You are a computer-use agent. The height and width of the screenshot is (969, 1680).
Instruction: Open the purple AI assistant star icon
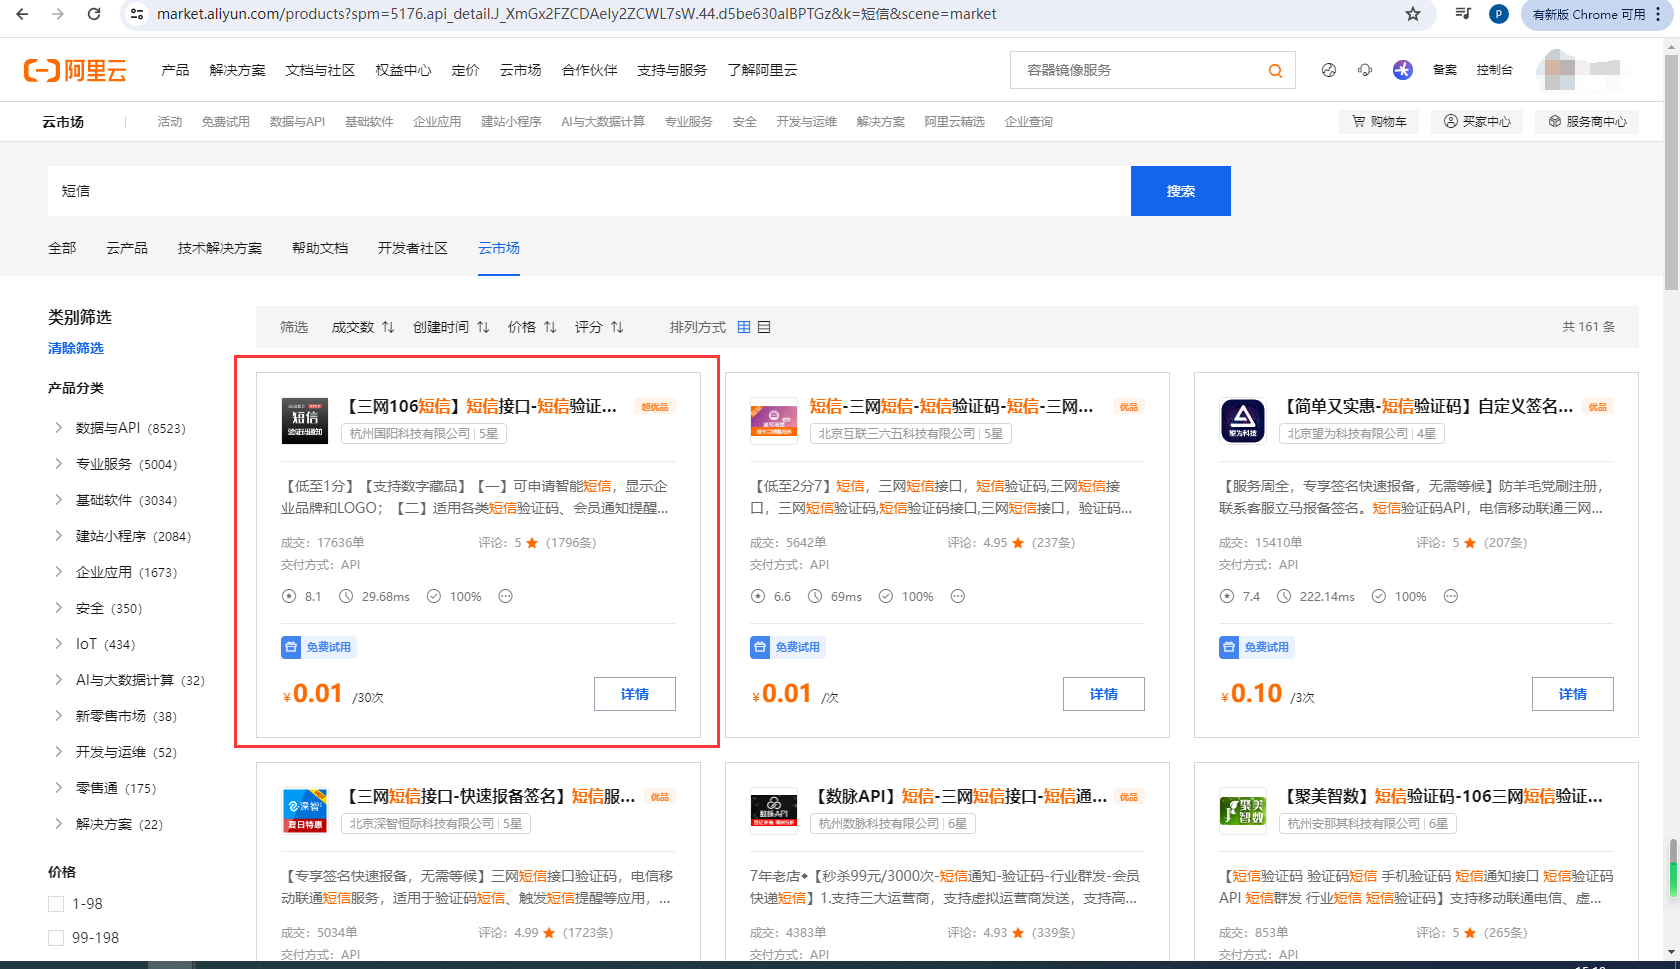1403,70
